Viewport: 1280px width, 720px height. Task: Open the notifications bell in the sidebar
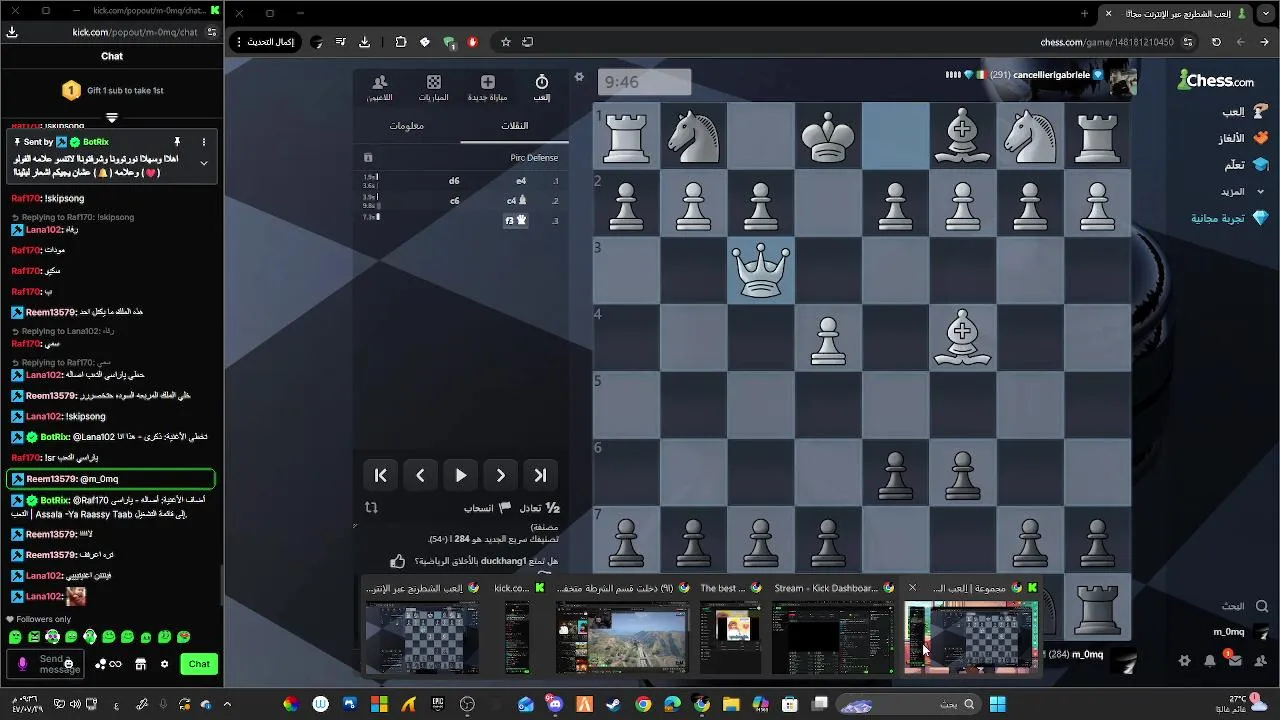(1209, 661)
